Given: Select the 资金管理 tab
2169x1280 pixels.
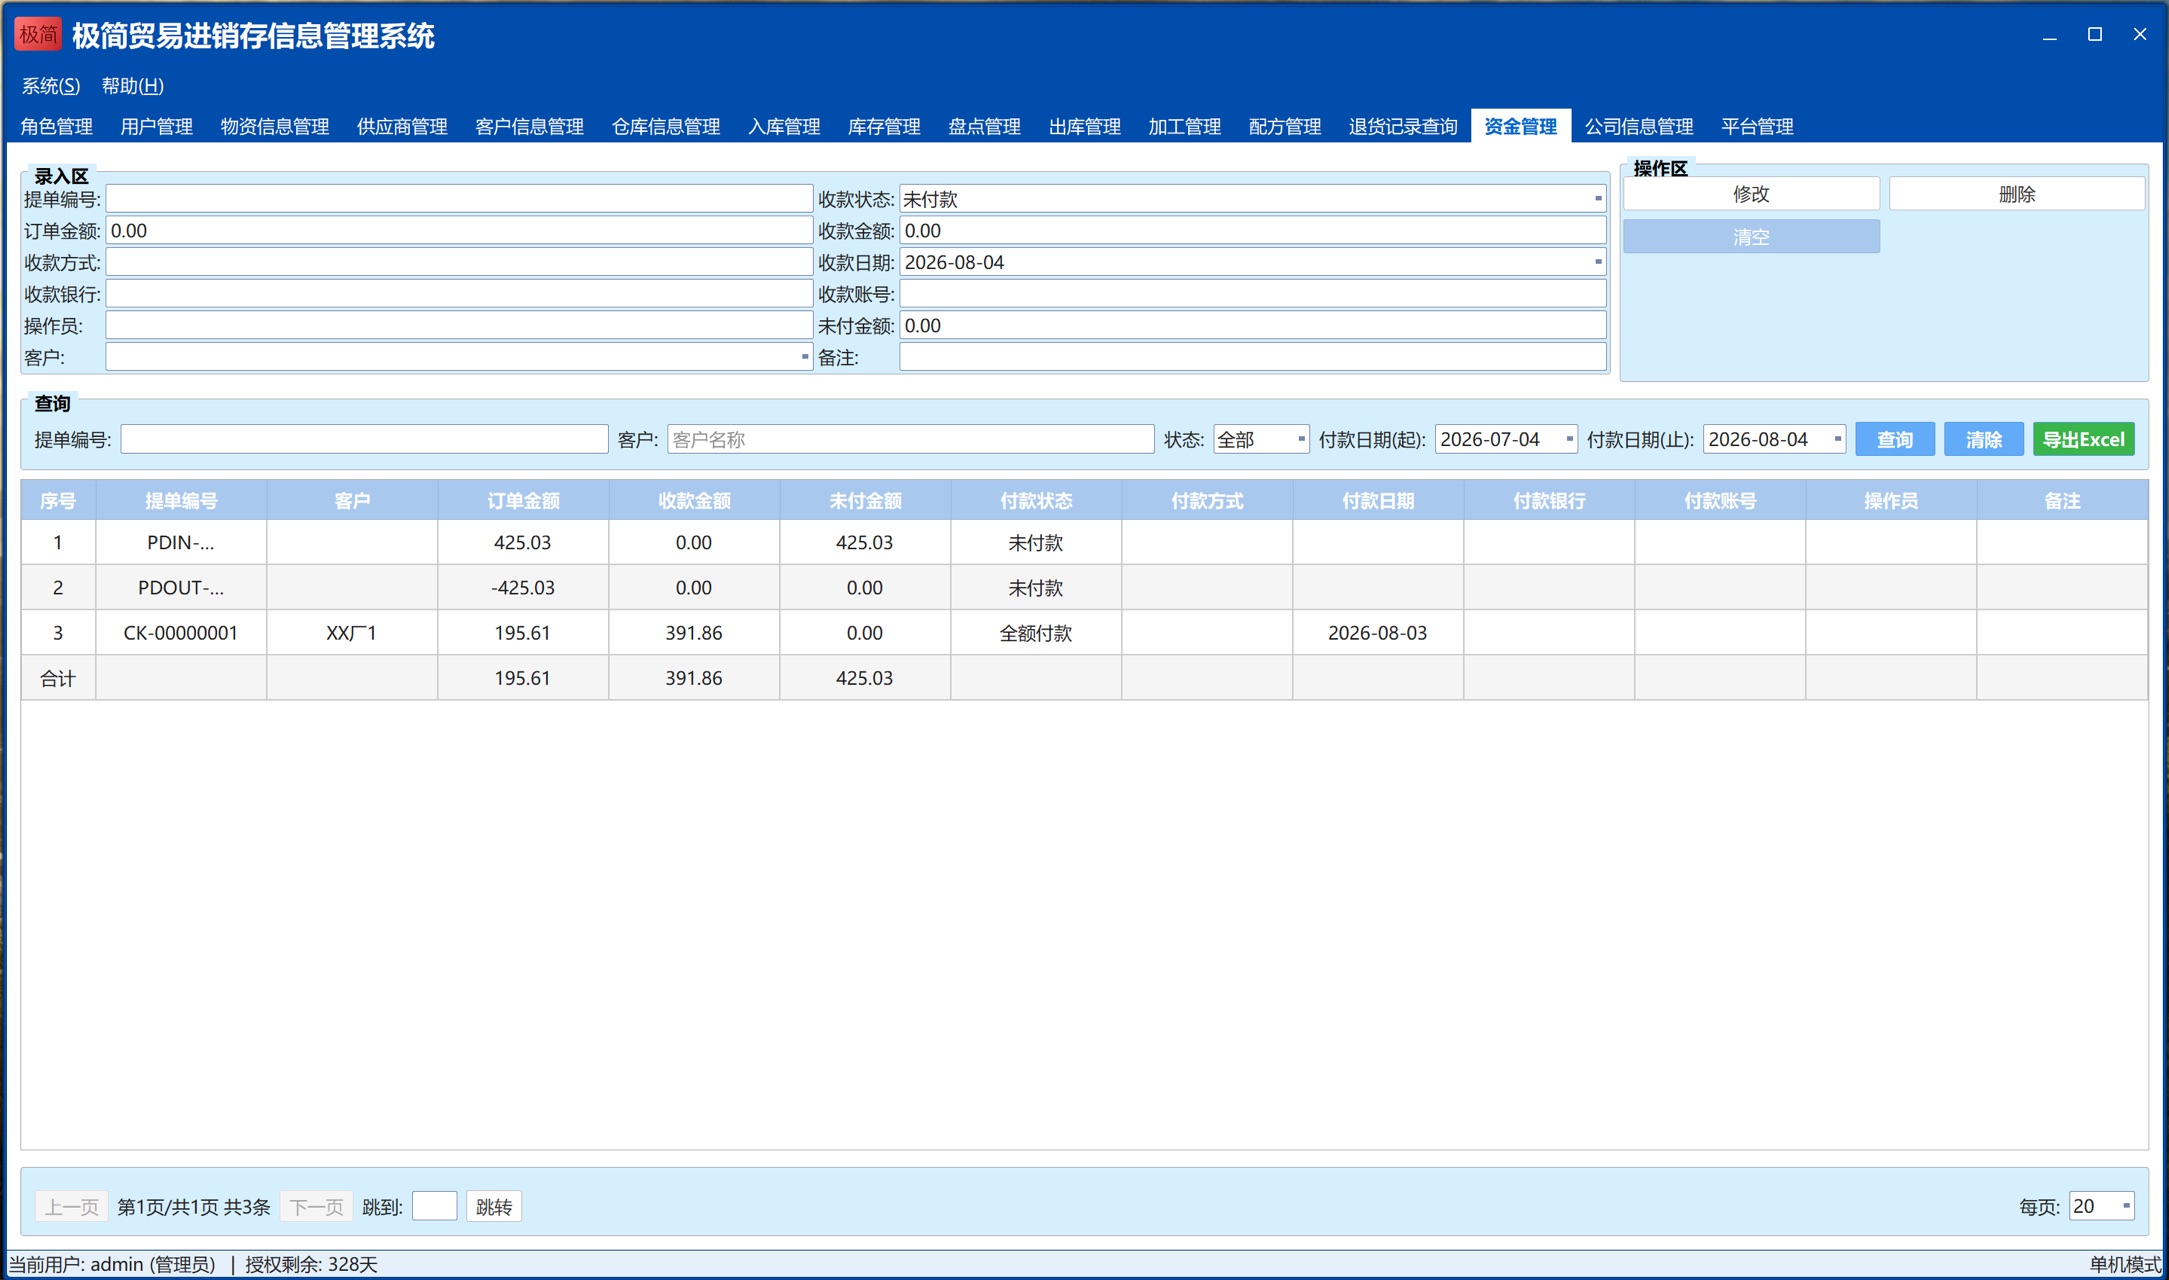Looking at the screenshot, I should pyautogui.click(x=1520, y=126).
